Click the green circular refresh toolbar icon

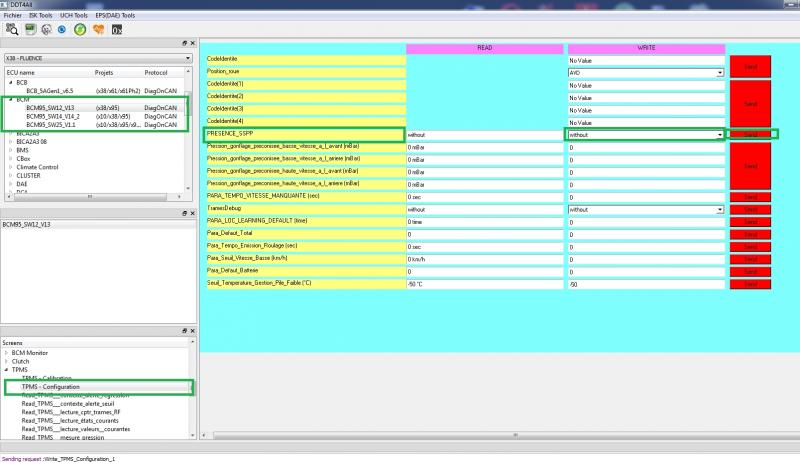[x=80, y=30]
